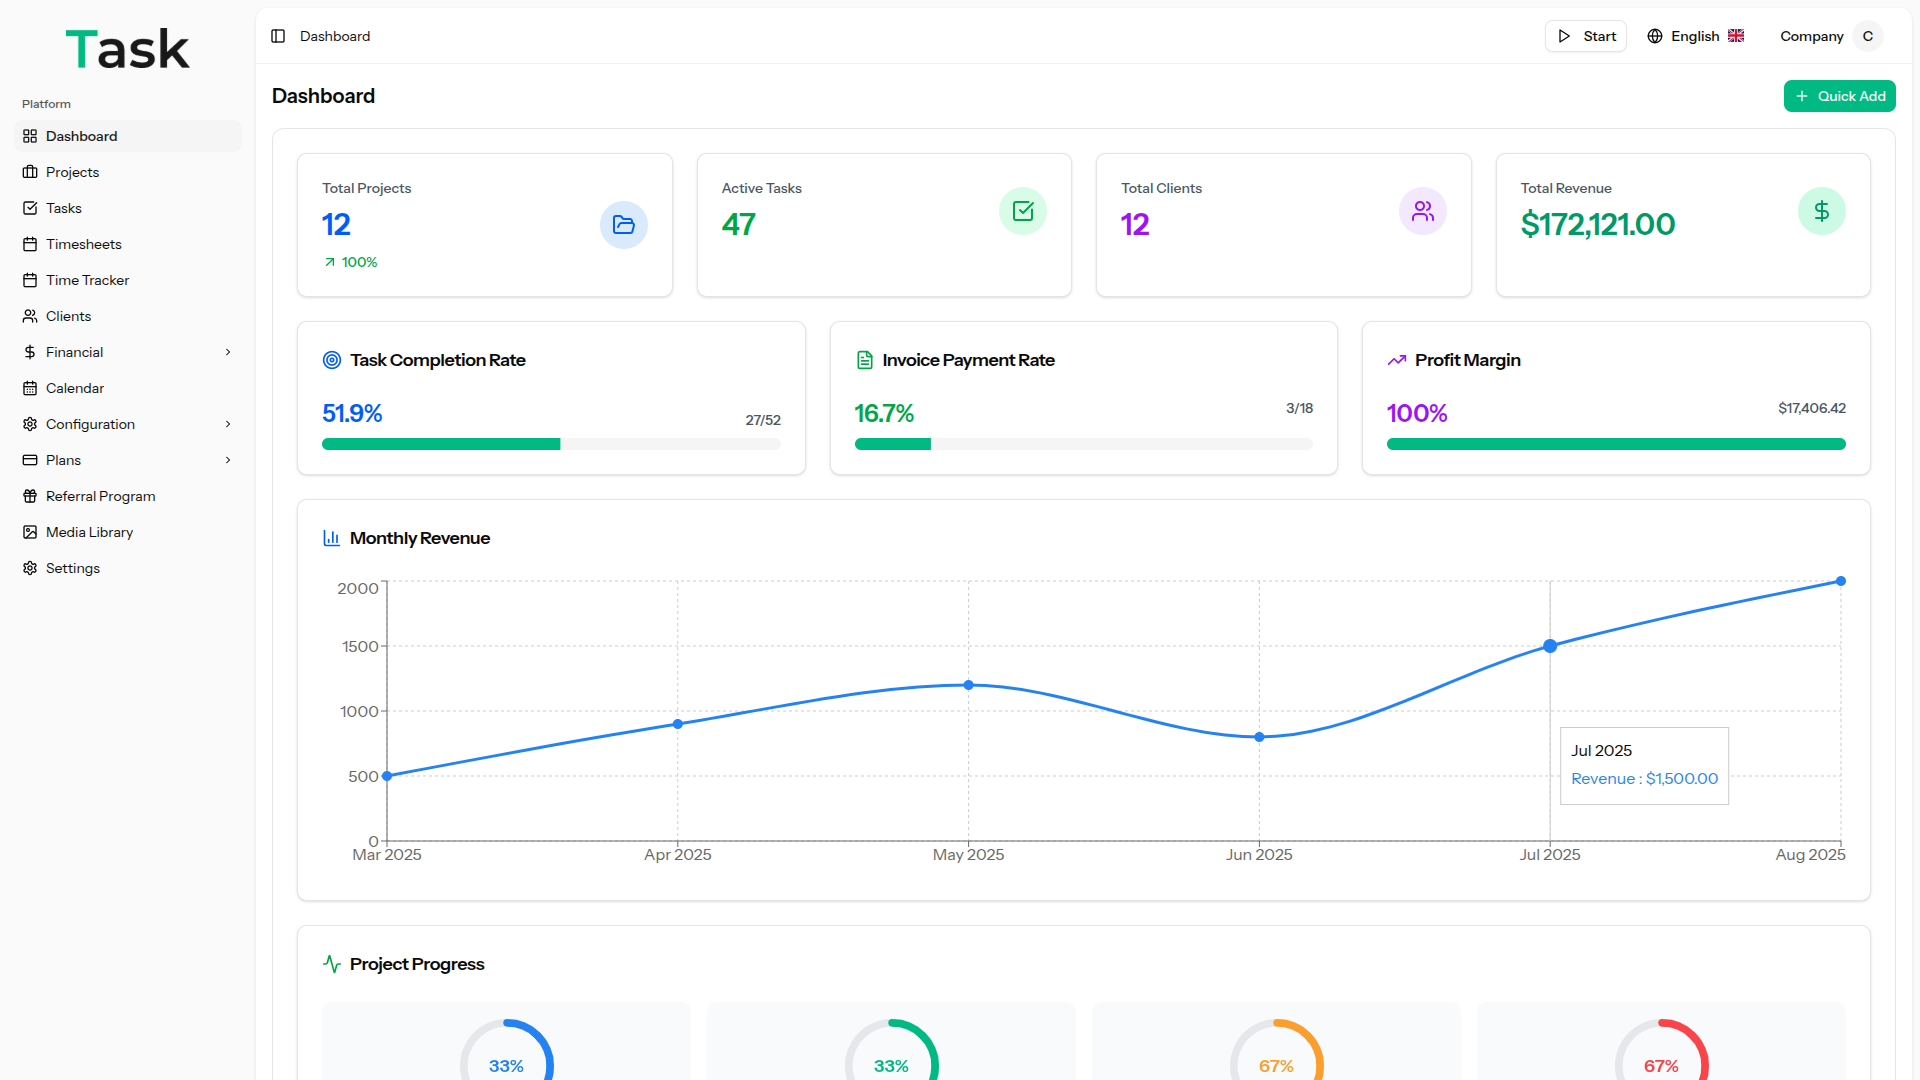Image resolution: width=1920 pixels, height=1080 pixels.
Task: Click the Profit Margin trend icon
Action: click(1397, 360)
